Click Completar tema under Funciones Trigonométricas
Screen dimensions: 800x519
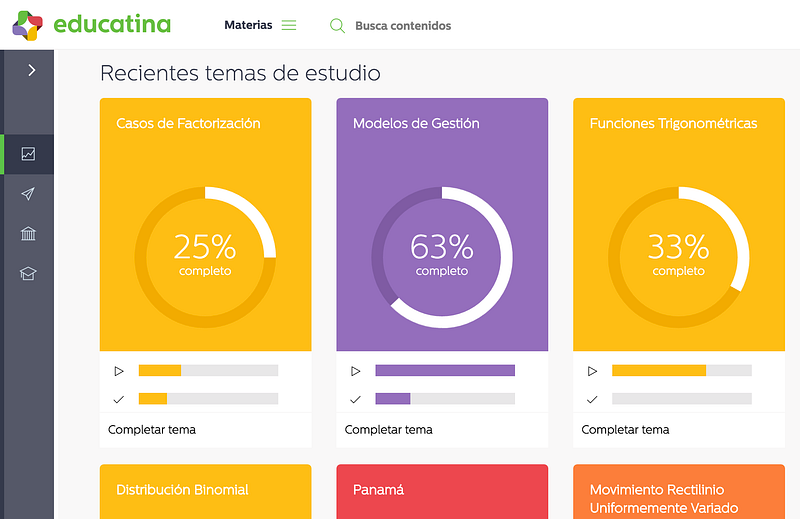tap(626, 430)
